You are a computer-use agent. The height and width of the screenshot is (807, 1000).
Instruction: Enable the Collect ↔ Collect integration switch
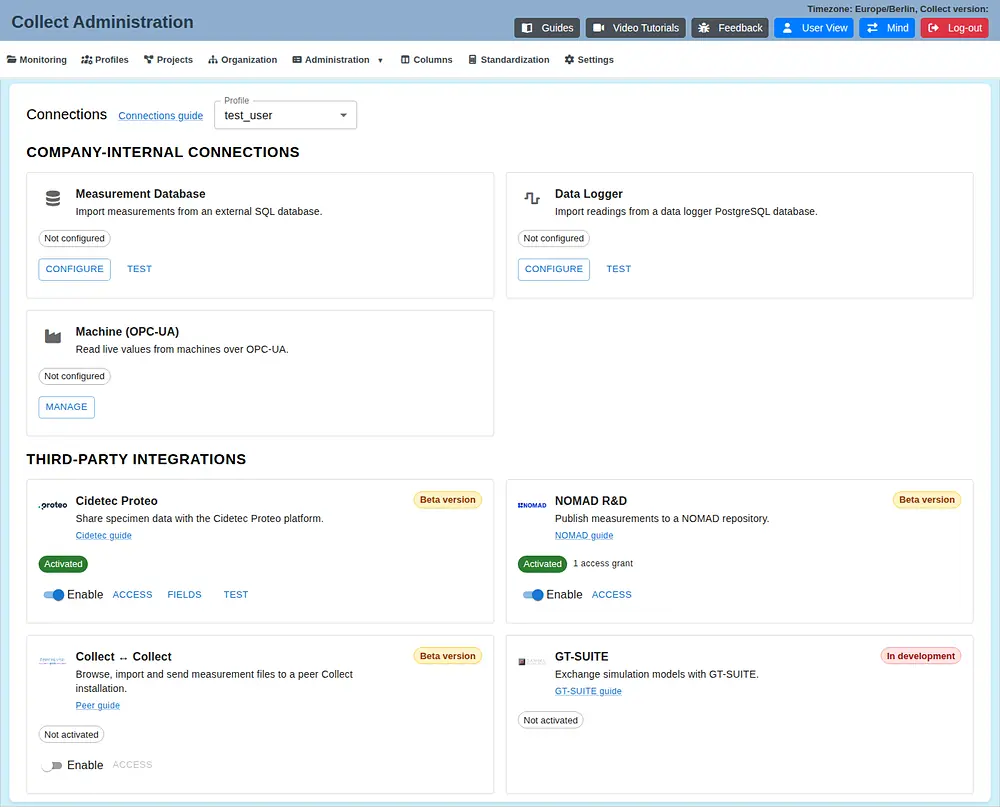(51, 765)
